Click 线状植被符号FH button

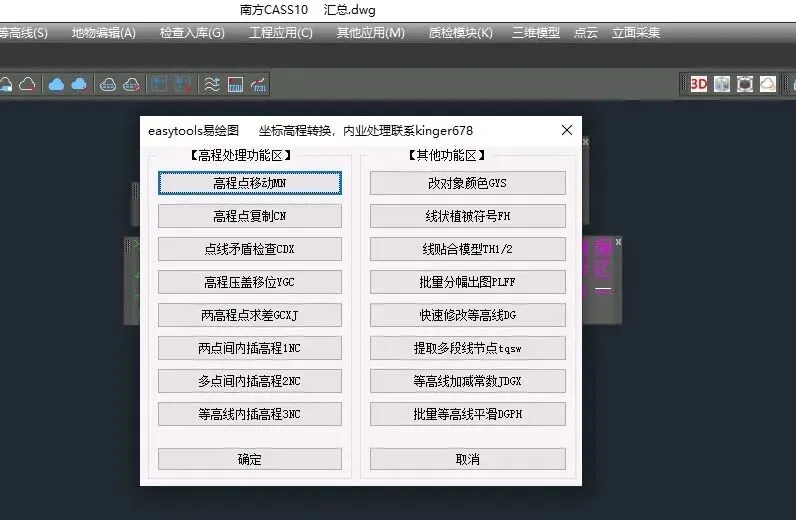[468, 216]
